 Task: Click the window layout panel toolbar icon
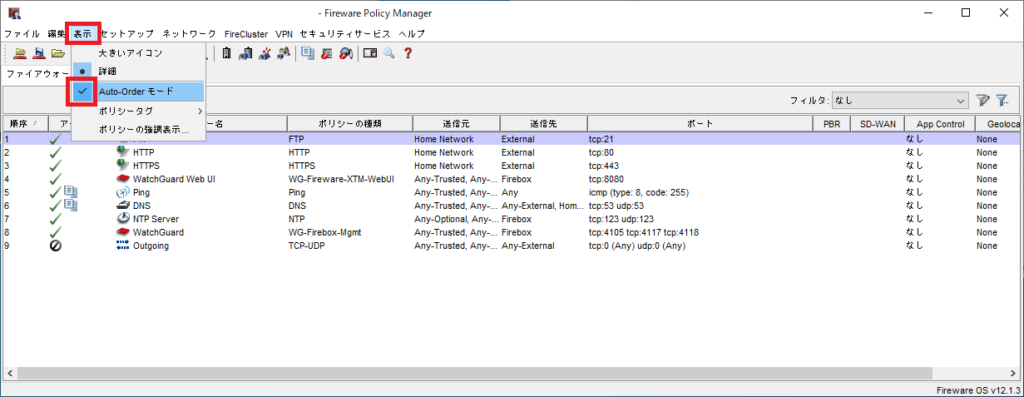point(370,54)
